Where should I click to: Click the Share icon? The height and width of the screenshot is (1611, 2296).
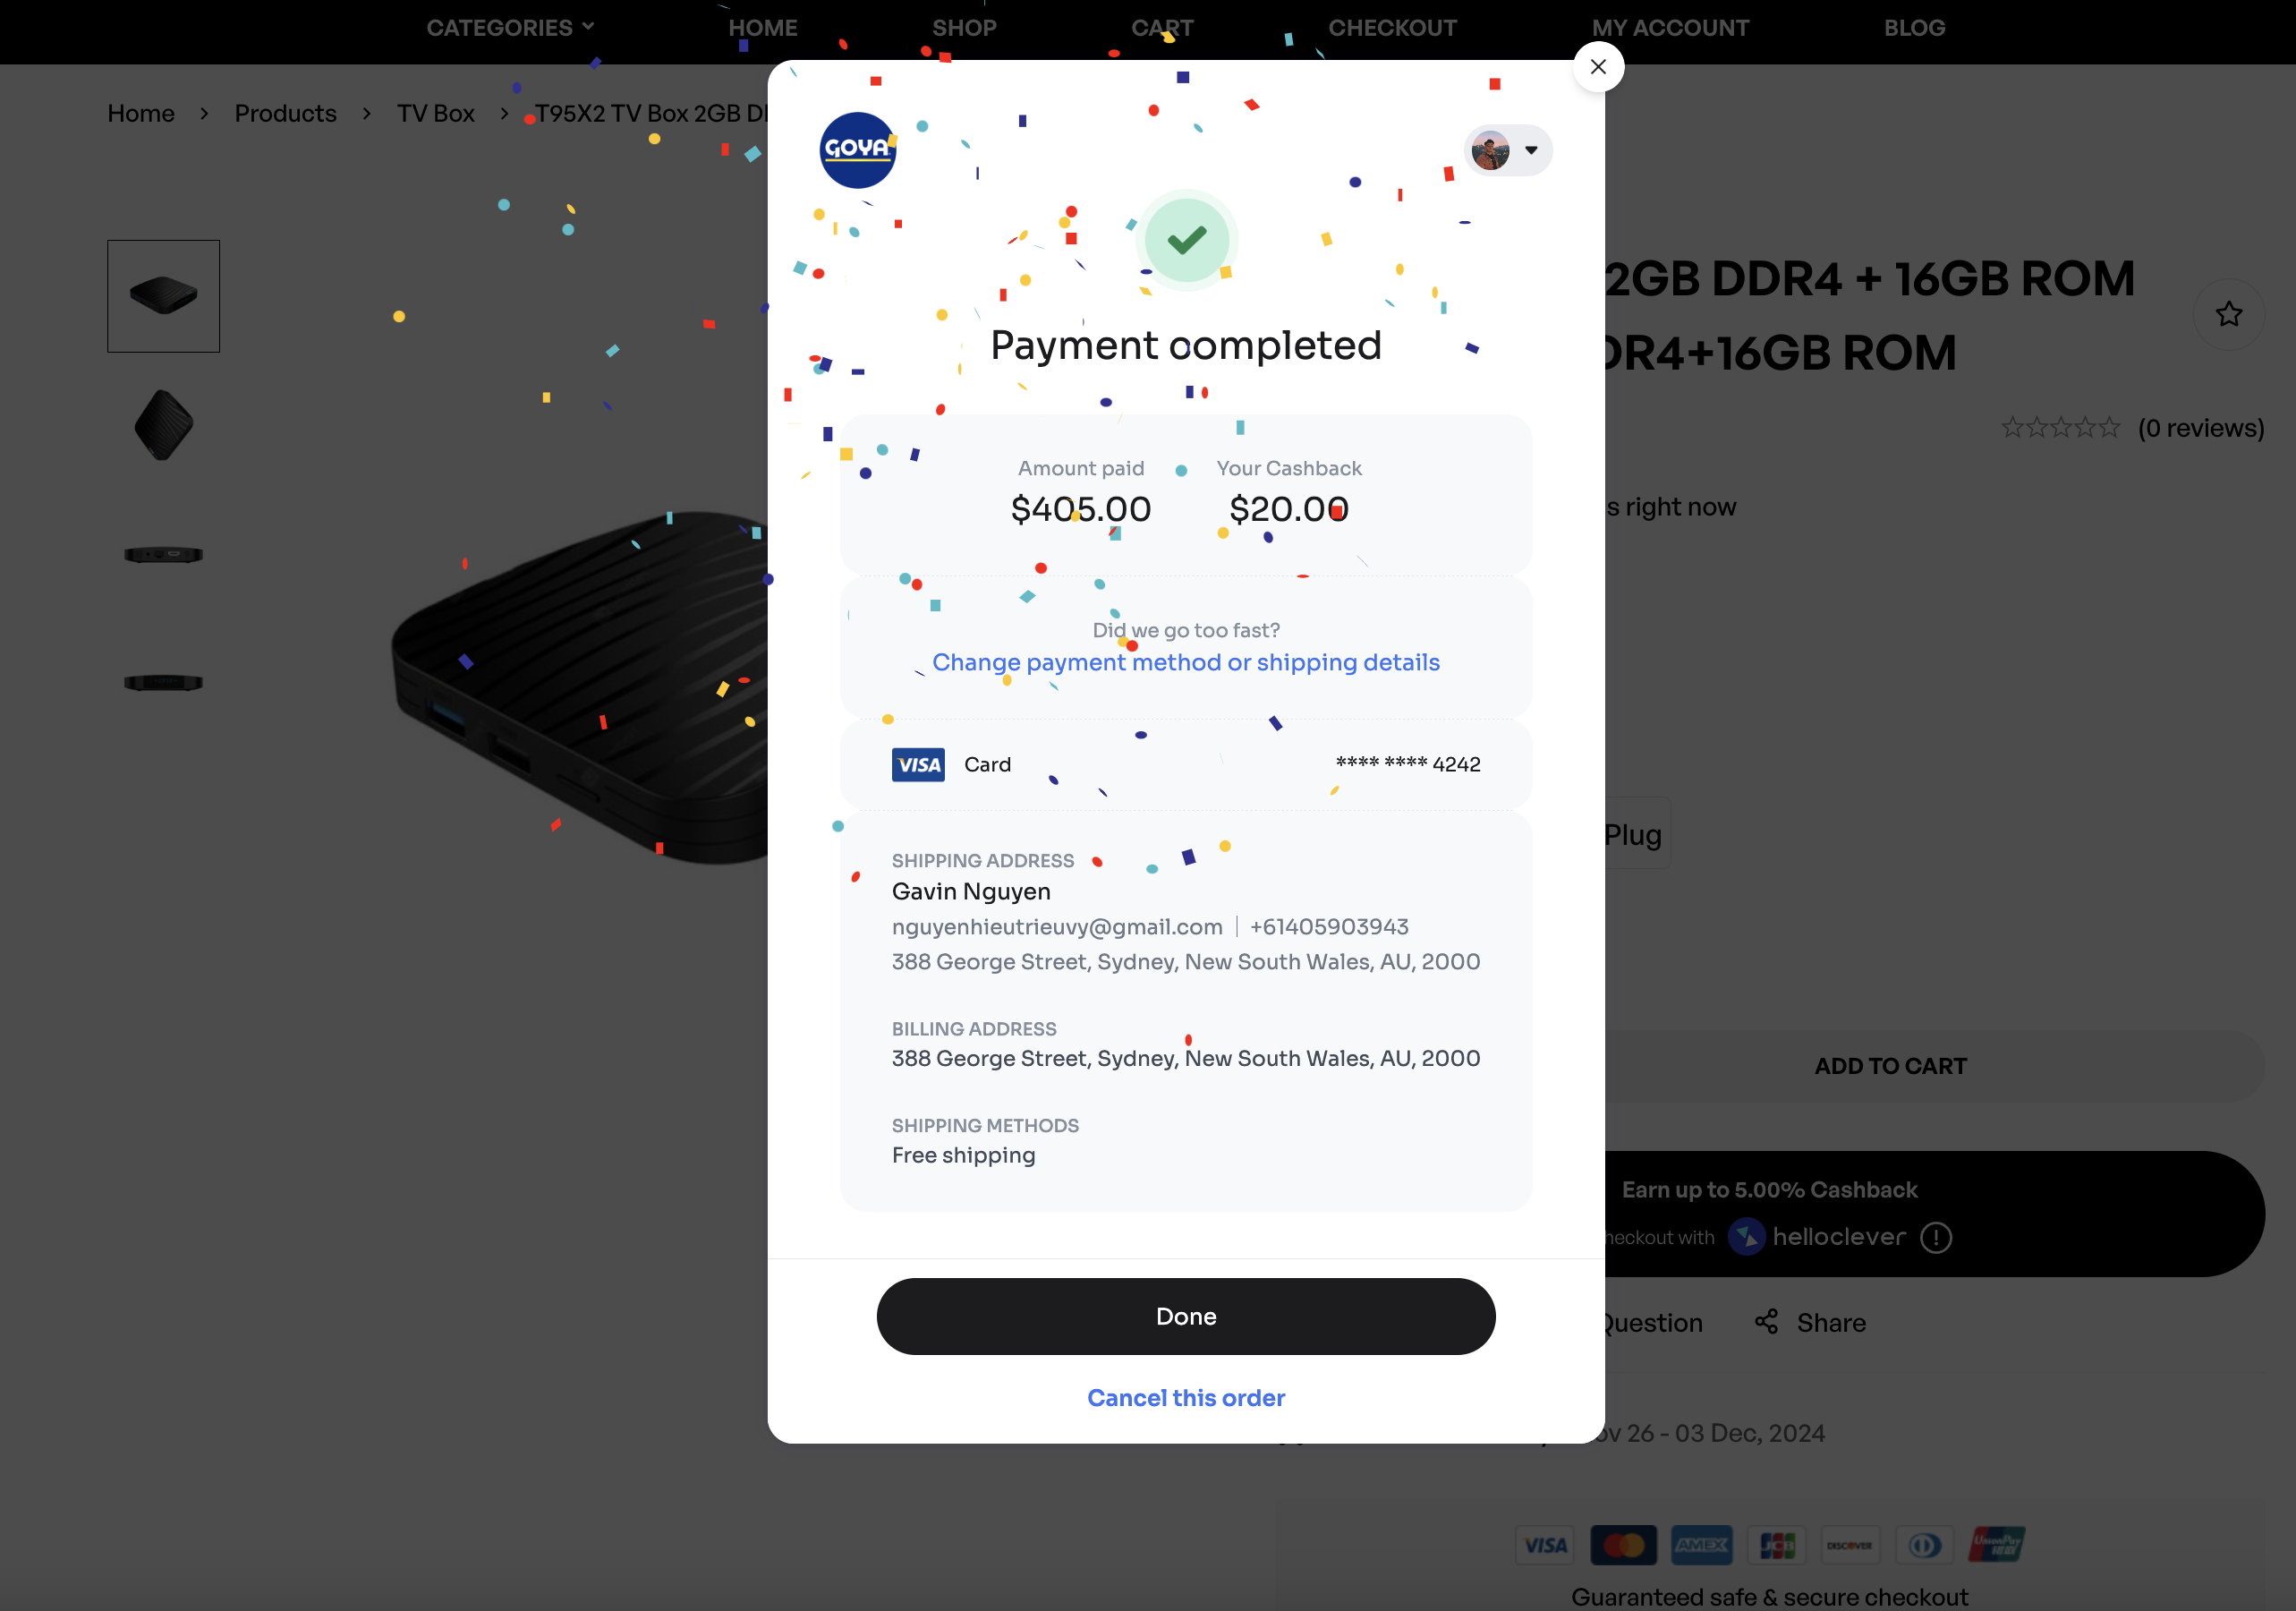click(1767, 1322)
